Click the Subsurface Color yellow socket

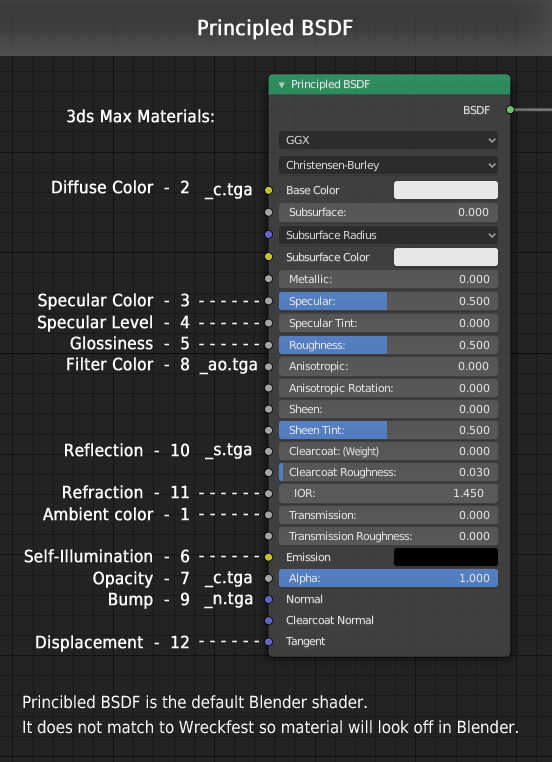pyautogui.click(x=269, y=257)
